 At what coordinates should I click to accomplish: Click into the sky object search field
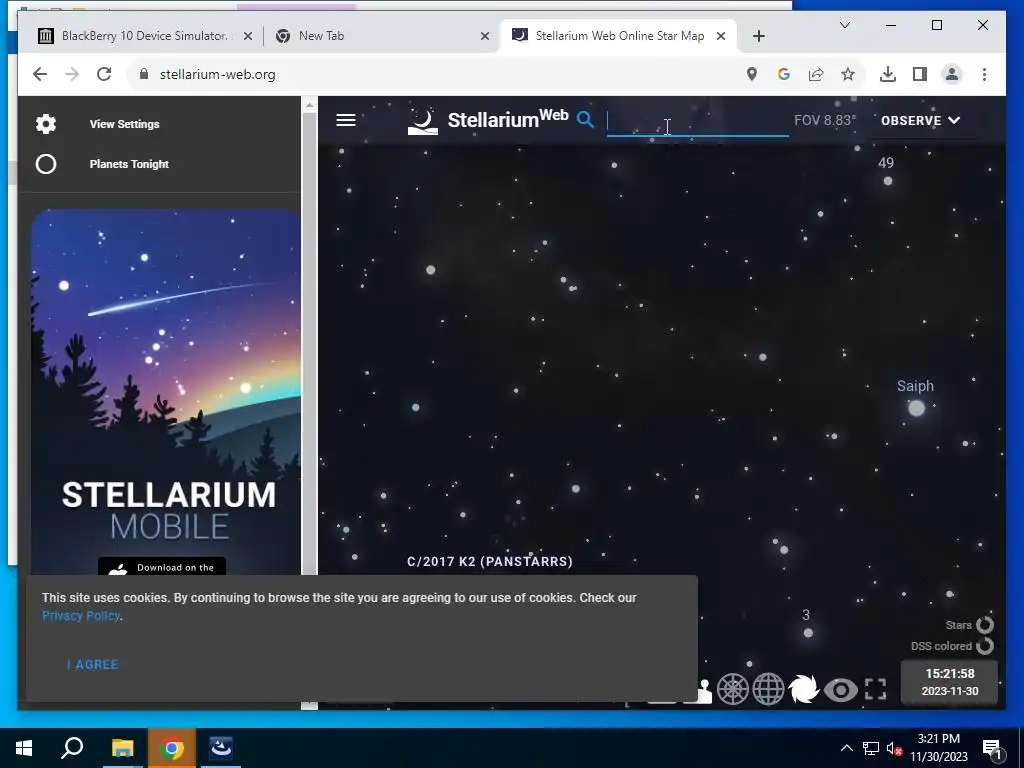click(697, 121)
